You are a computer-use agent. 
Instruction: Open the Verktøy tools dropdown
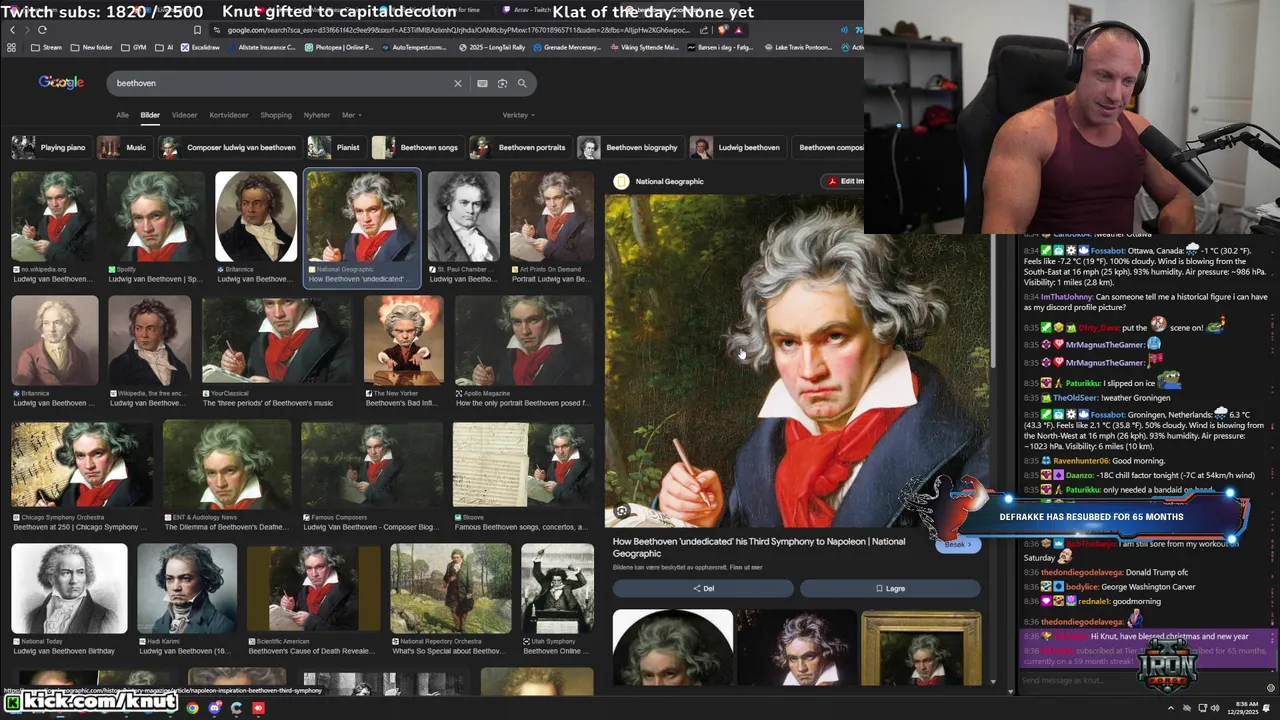[x=518, y=115]
